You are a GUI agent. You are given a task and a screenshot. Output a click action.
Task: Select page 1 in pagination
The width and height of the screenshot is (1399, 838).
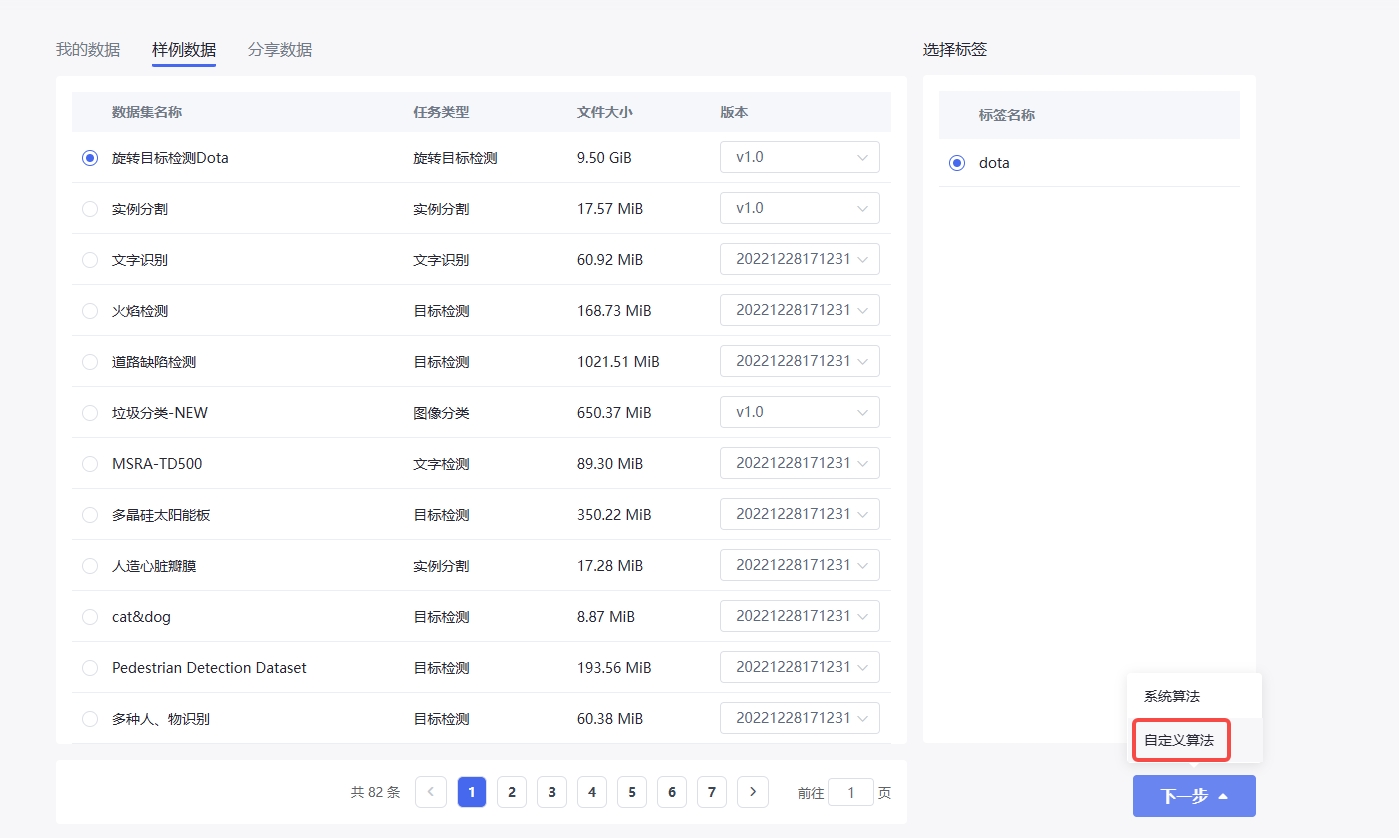(472, 792)
